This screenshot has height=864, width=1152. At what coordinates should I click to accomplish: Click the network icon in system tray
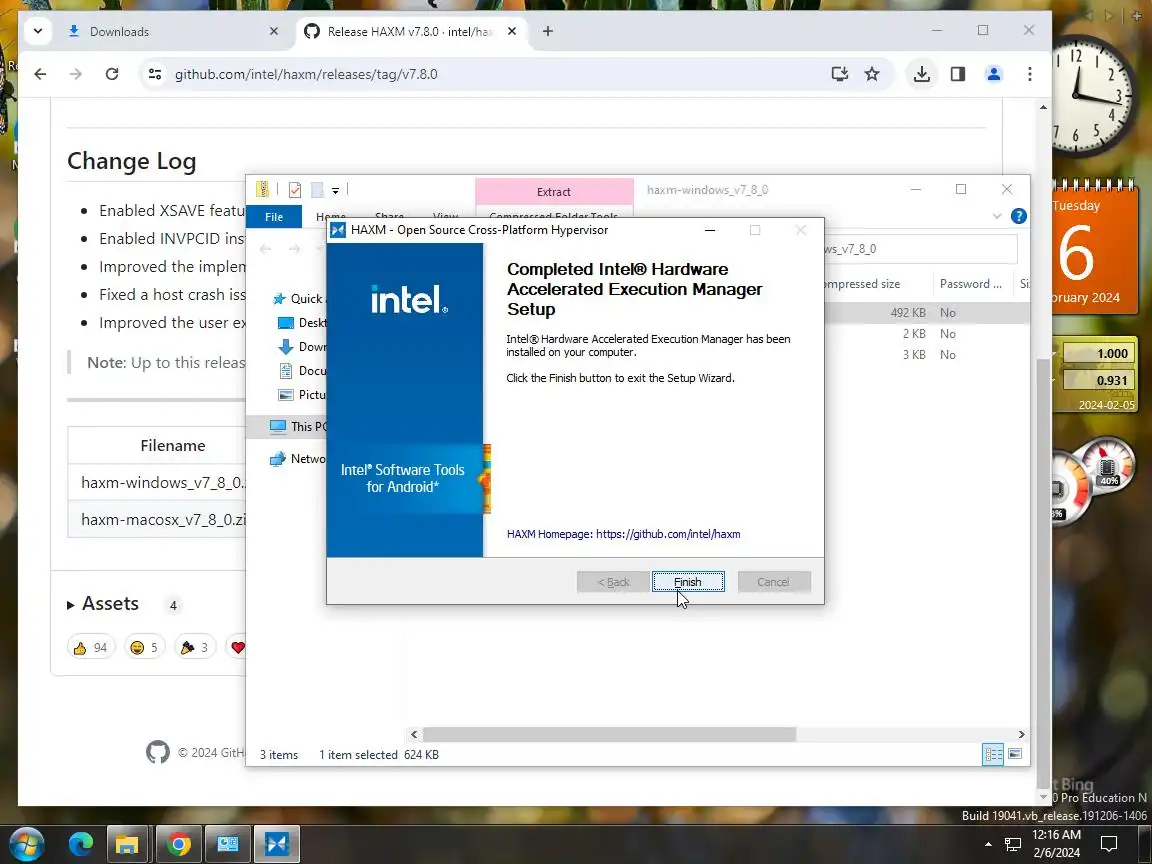coord(1013,844)
